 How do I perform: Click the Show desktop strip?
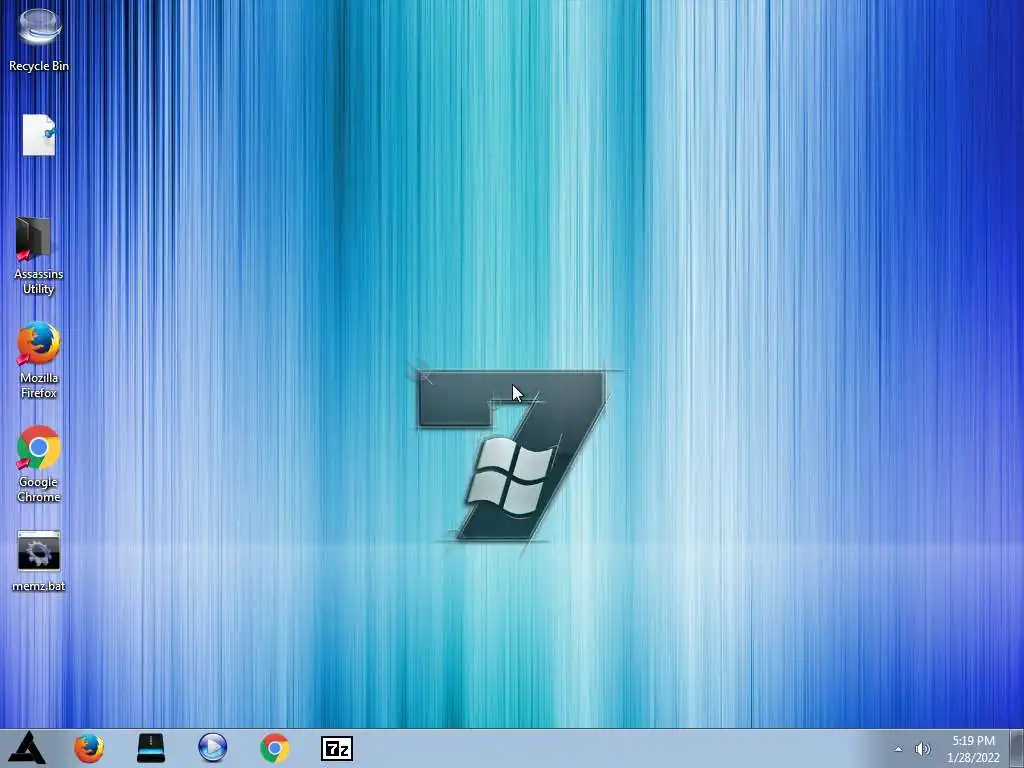coord(1017,748)
